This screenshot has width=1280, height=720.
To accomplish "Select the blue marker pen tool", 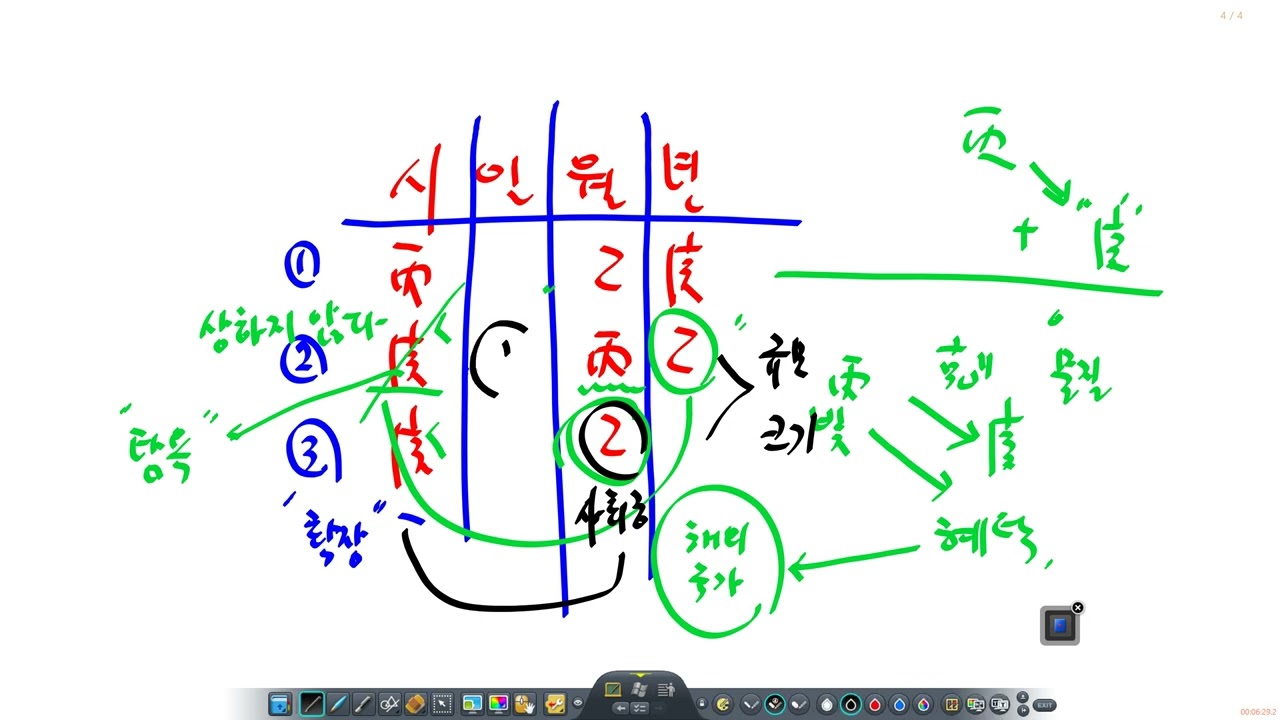I will tap(338, 704).
